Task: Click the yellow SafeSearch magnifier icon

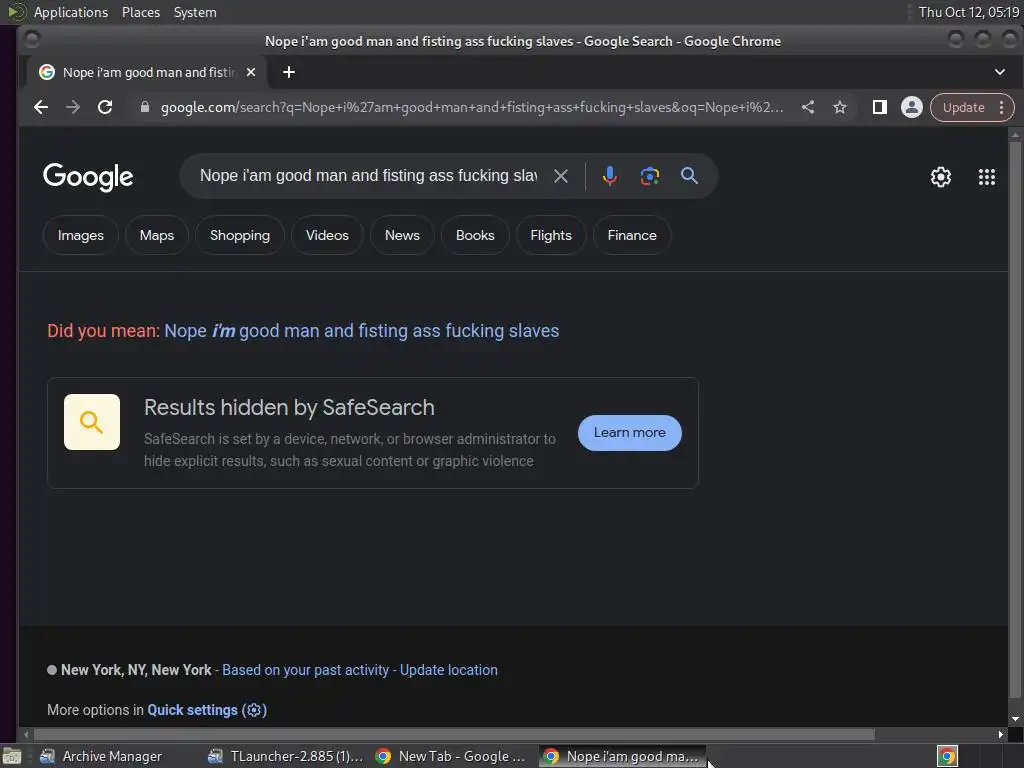Action: 91,422
